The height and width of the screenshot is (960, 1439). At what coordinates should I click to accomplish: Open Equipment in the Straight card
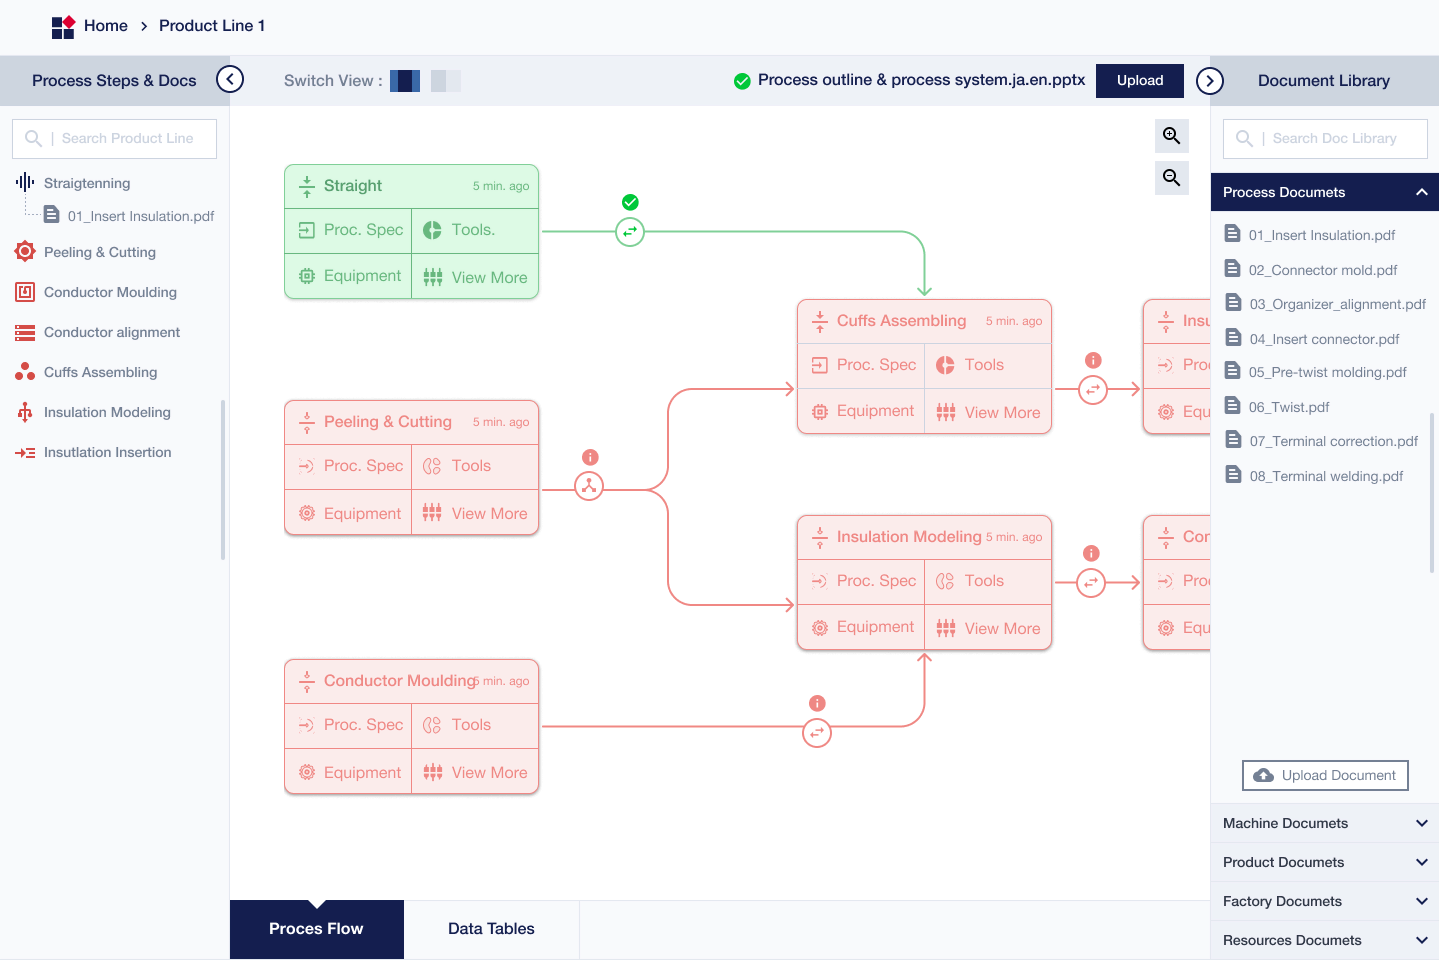348,276
